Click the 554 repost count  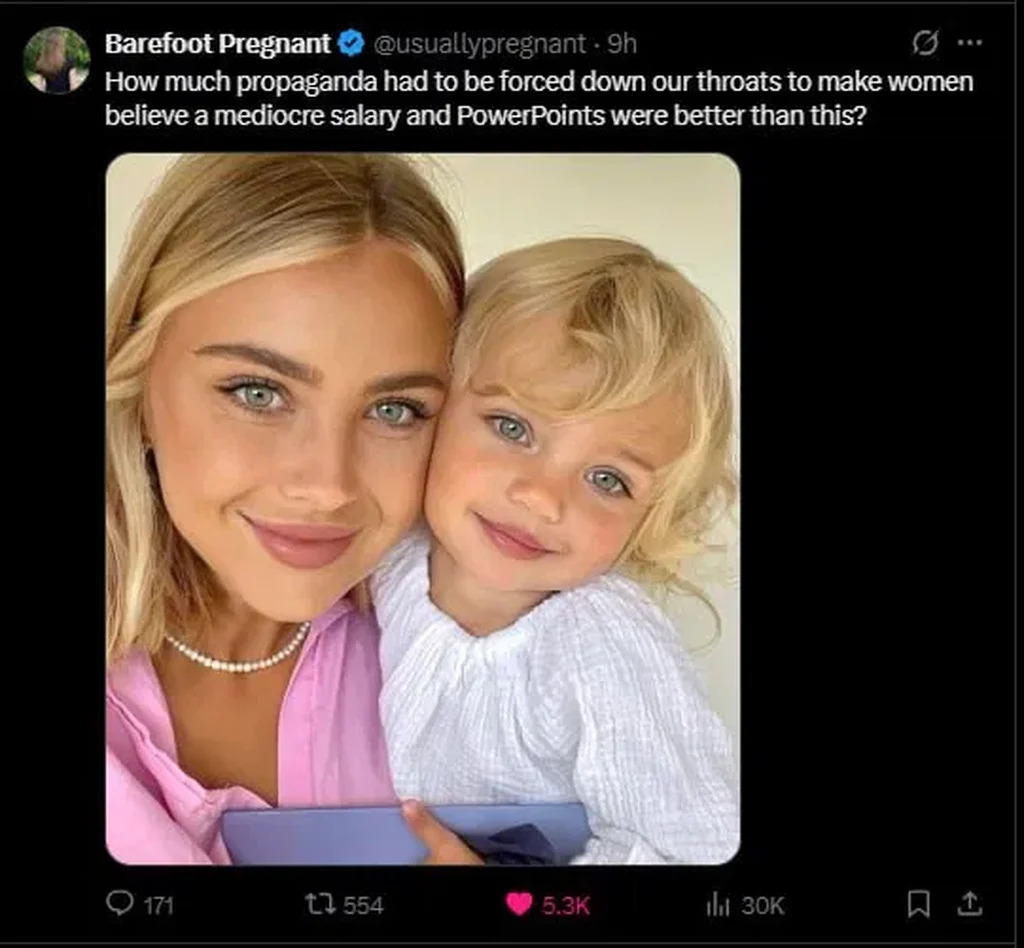[x=363, y=905]
